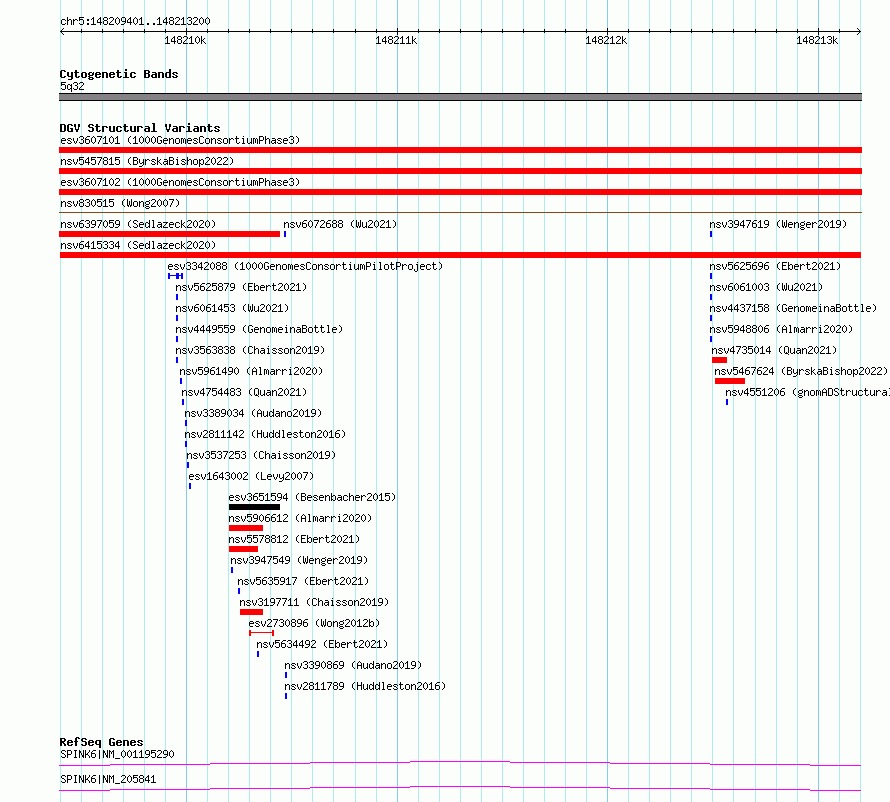Select nsv5961490 (Almarri2020) label

point(251,371)
